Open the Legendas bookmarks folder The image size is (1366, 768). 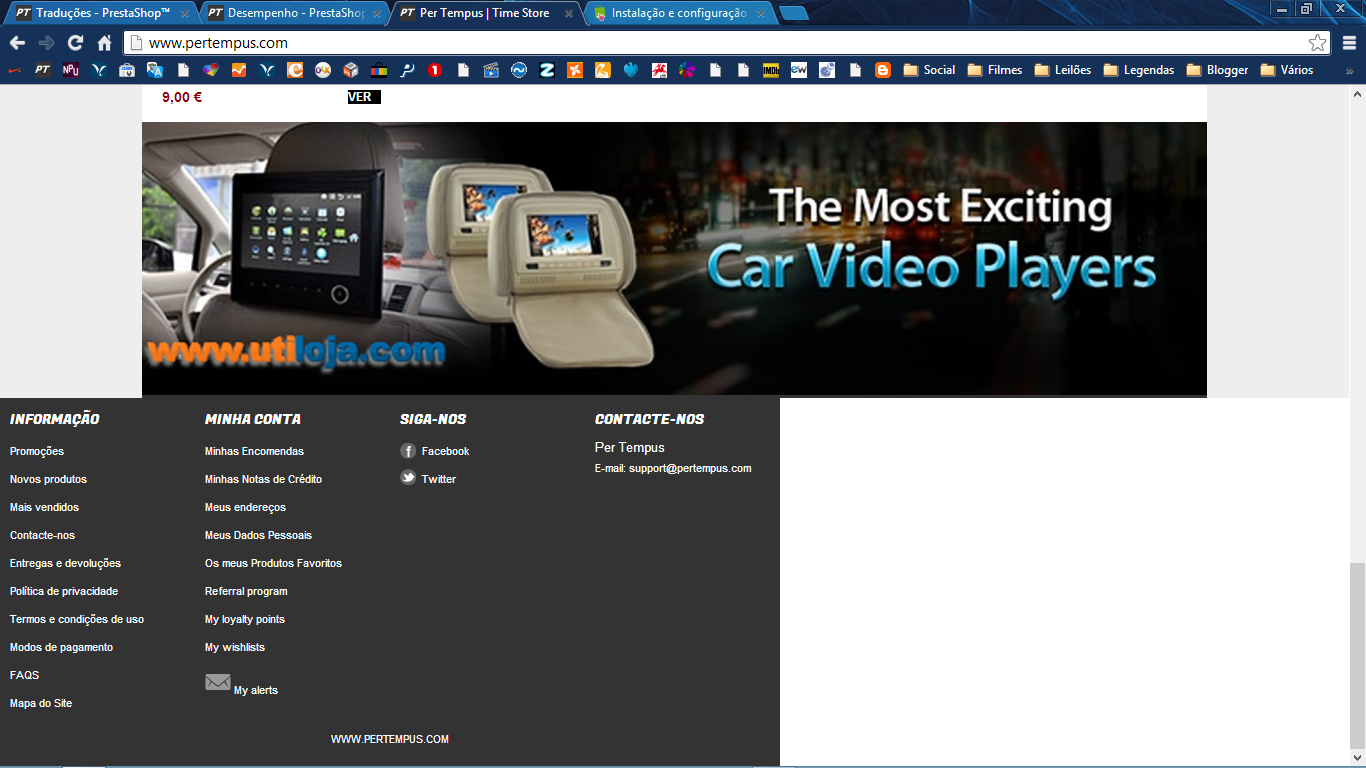click(x=1138, y=70)
